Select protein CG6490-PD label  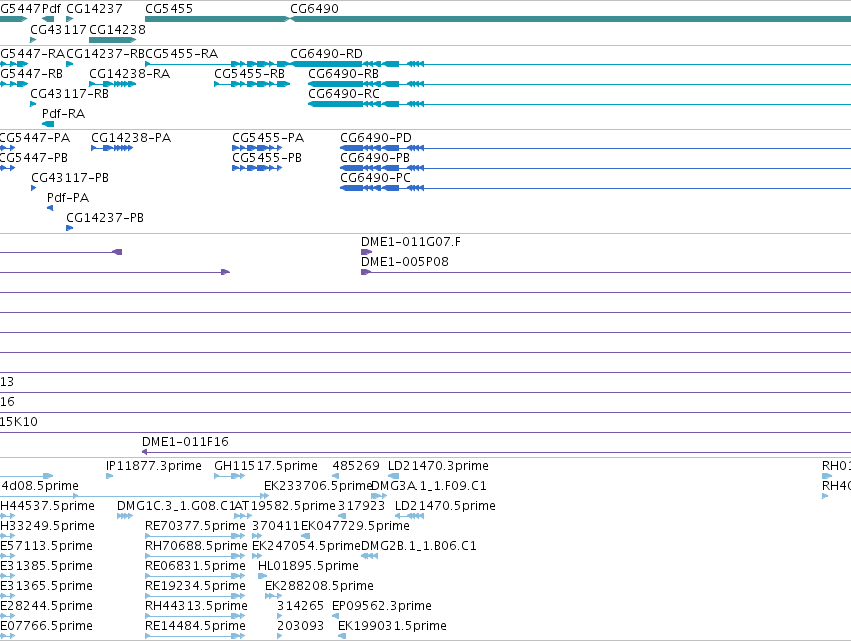coord(376,138)
